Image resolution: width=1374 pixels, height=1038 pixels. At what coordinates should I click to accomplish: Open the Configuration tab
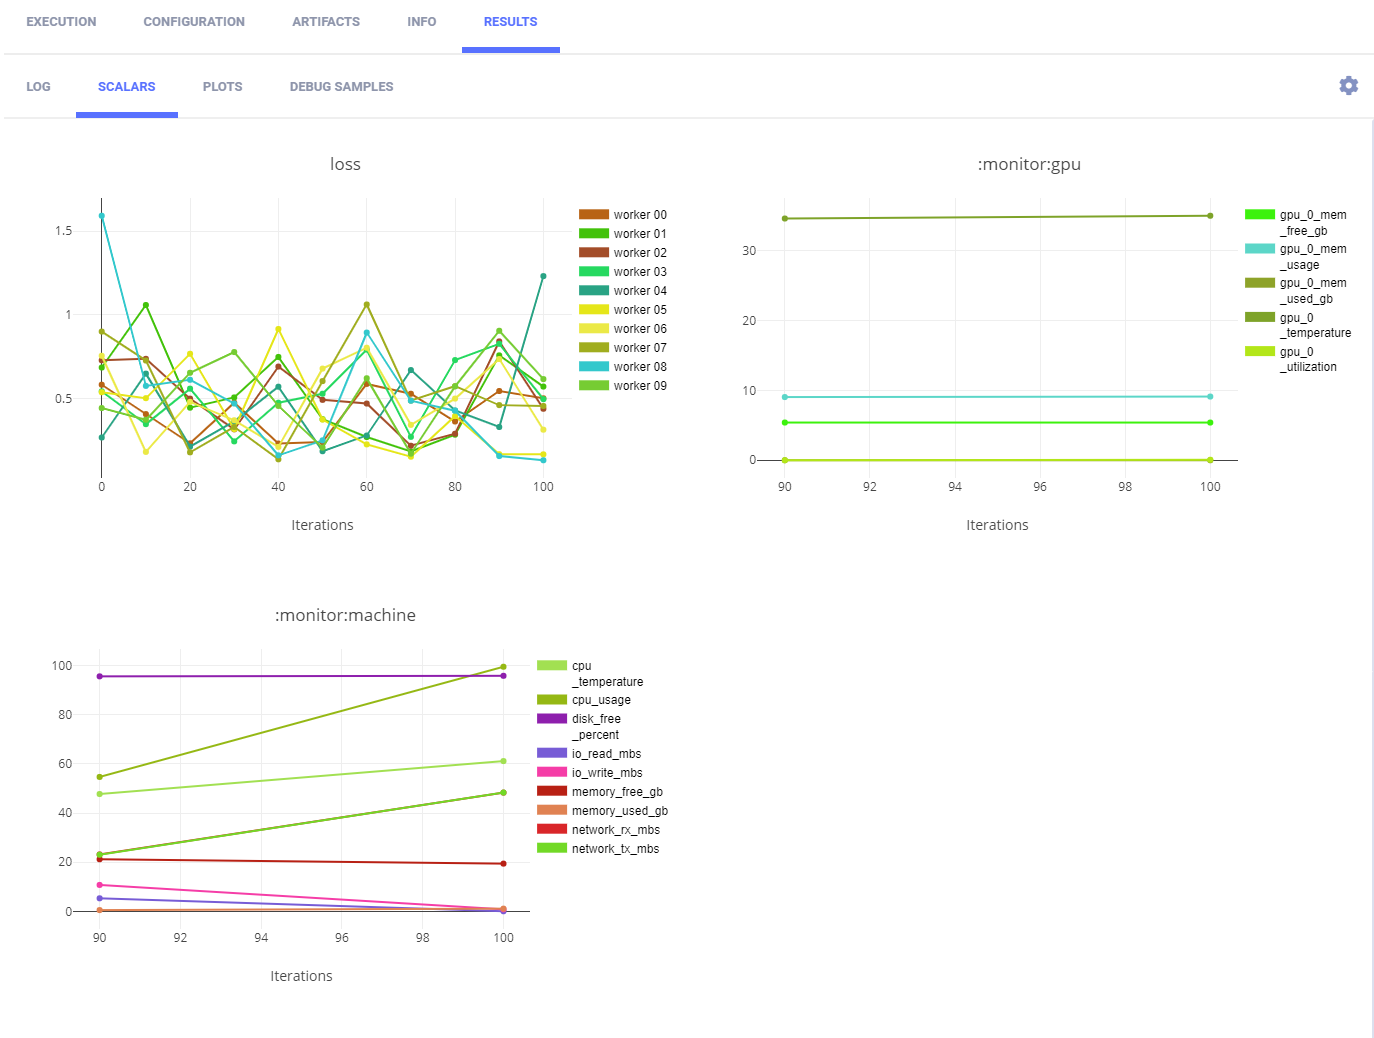(x=194, y=22)
